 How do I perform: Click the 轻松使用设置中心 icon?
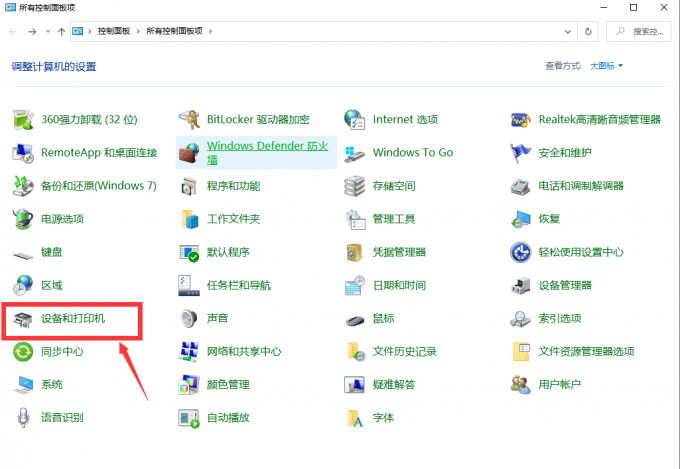coord(520,252)
